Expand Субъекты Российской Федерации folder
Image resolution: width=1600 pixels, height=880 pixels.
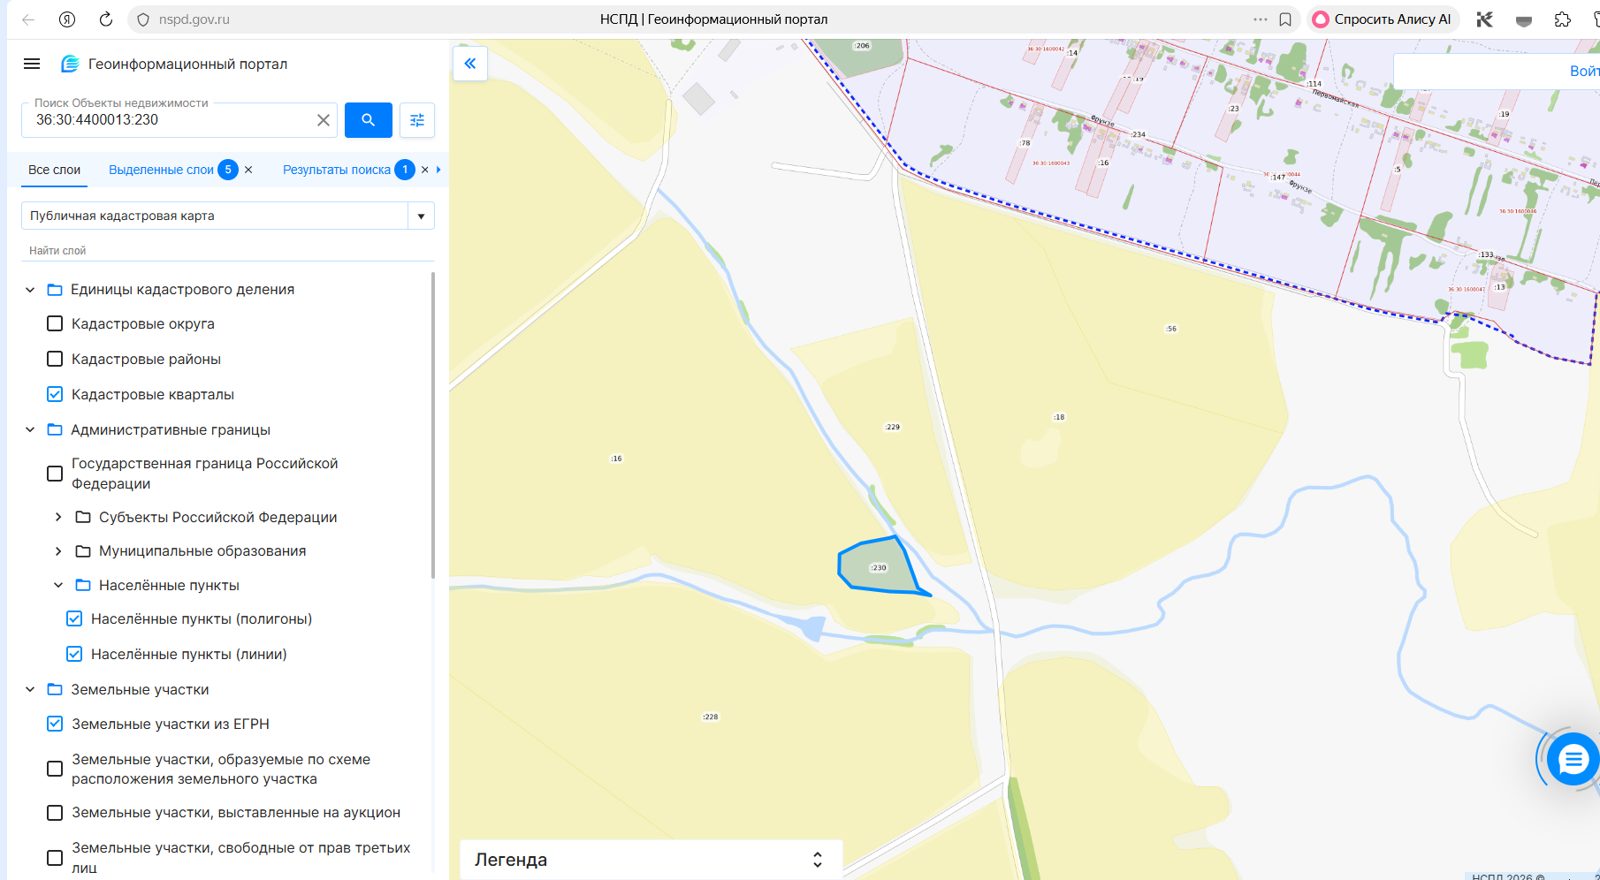tap(58, 517)
